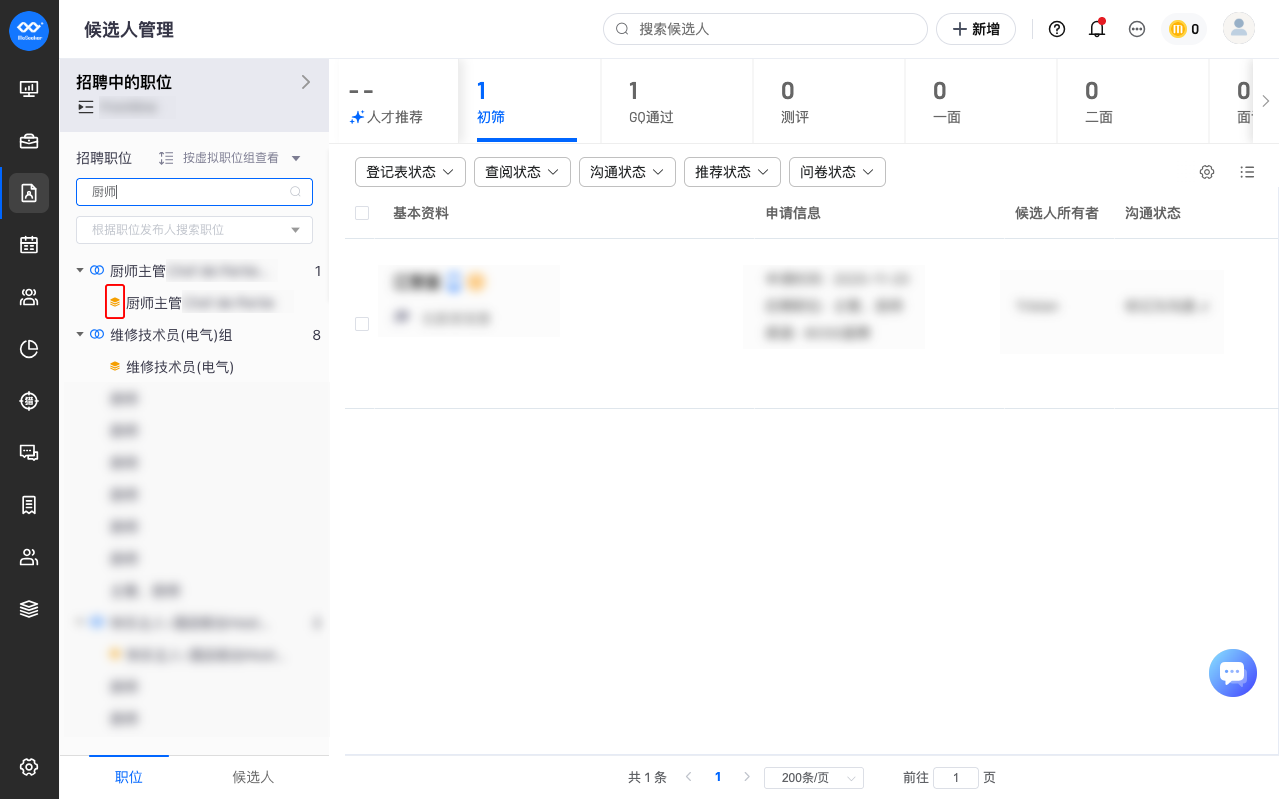1279x799 pixels.
Task: Open the floating chat assistant bubble
Action: 1232,673
